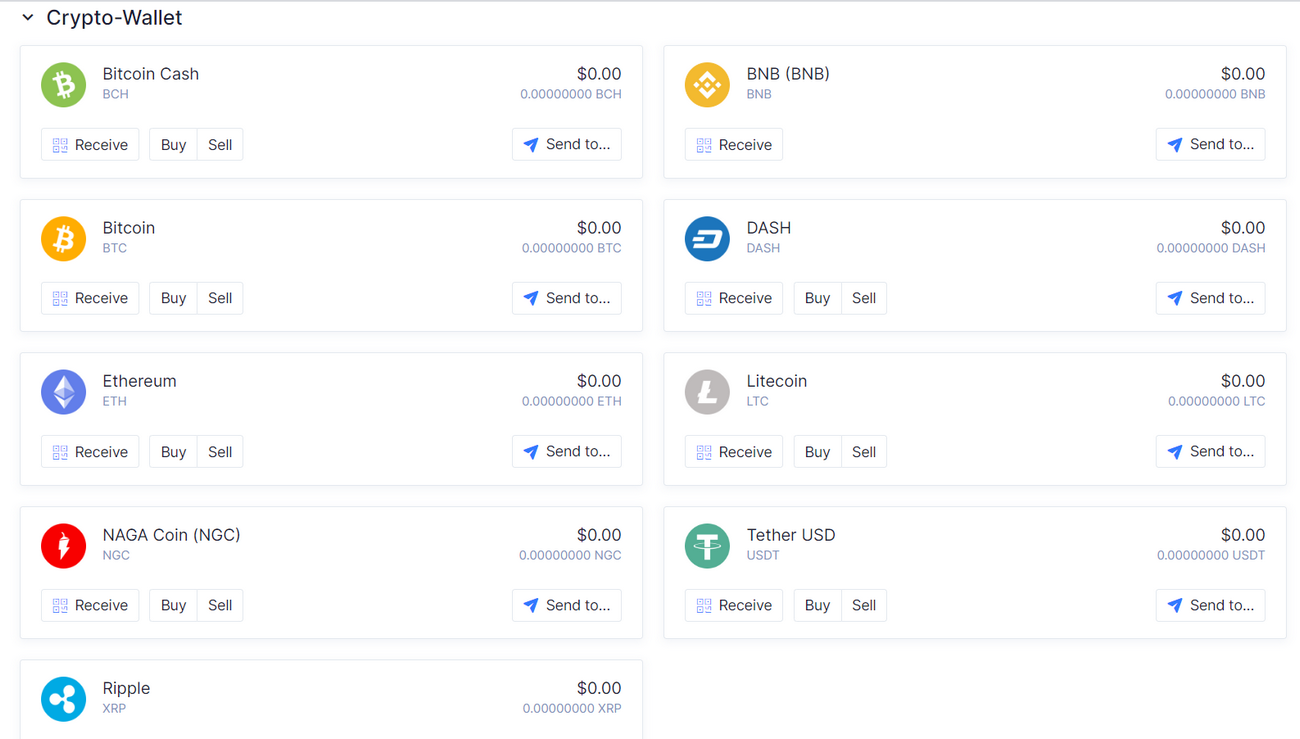
Task: Send DASH with Send to
Action: coord(1211,298)
